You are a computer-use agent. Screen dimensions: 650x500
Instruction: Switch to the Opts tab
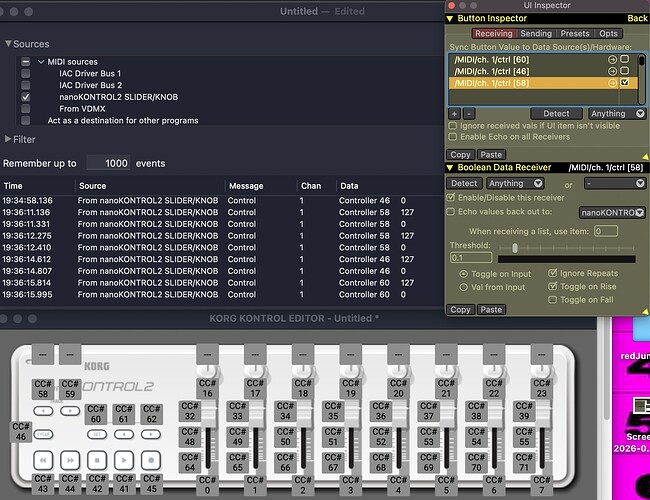coord(608,34)
